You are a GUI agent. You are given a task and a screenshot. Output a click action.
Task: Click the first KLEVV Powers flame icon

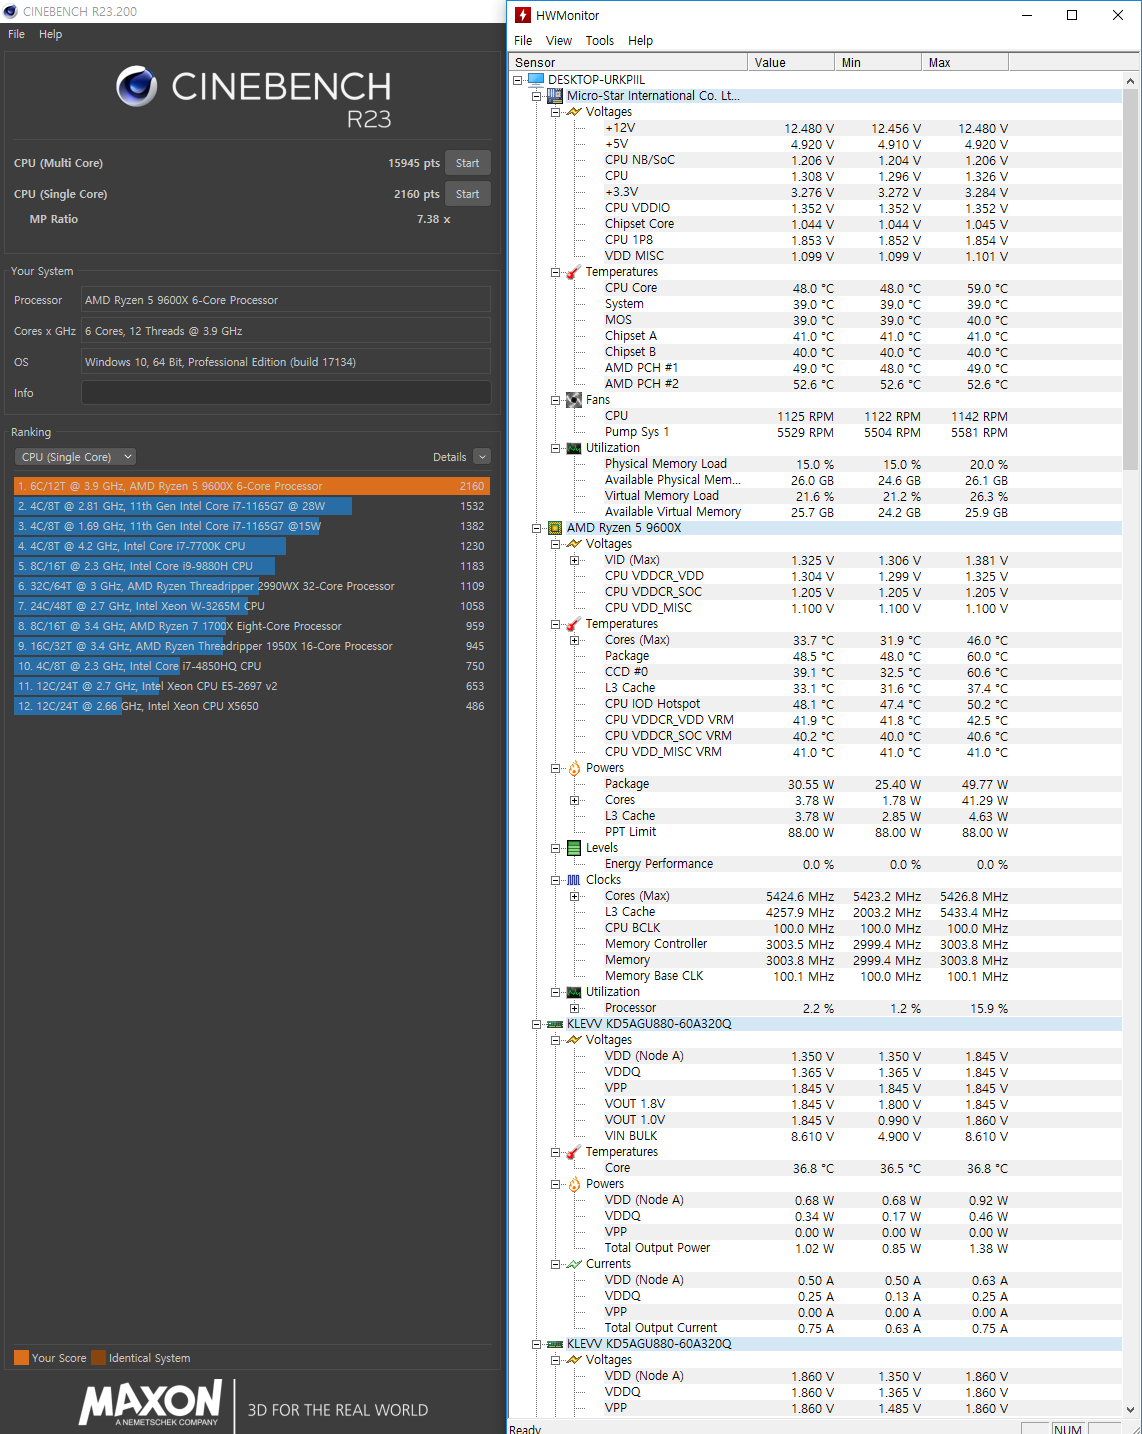pyautogui.click(x=574, y=1184)
